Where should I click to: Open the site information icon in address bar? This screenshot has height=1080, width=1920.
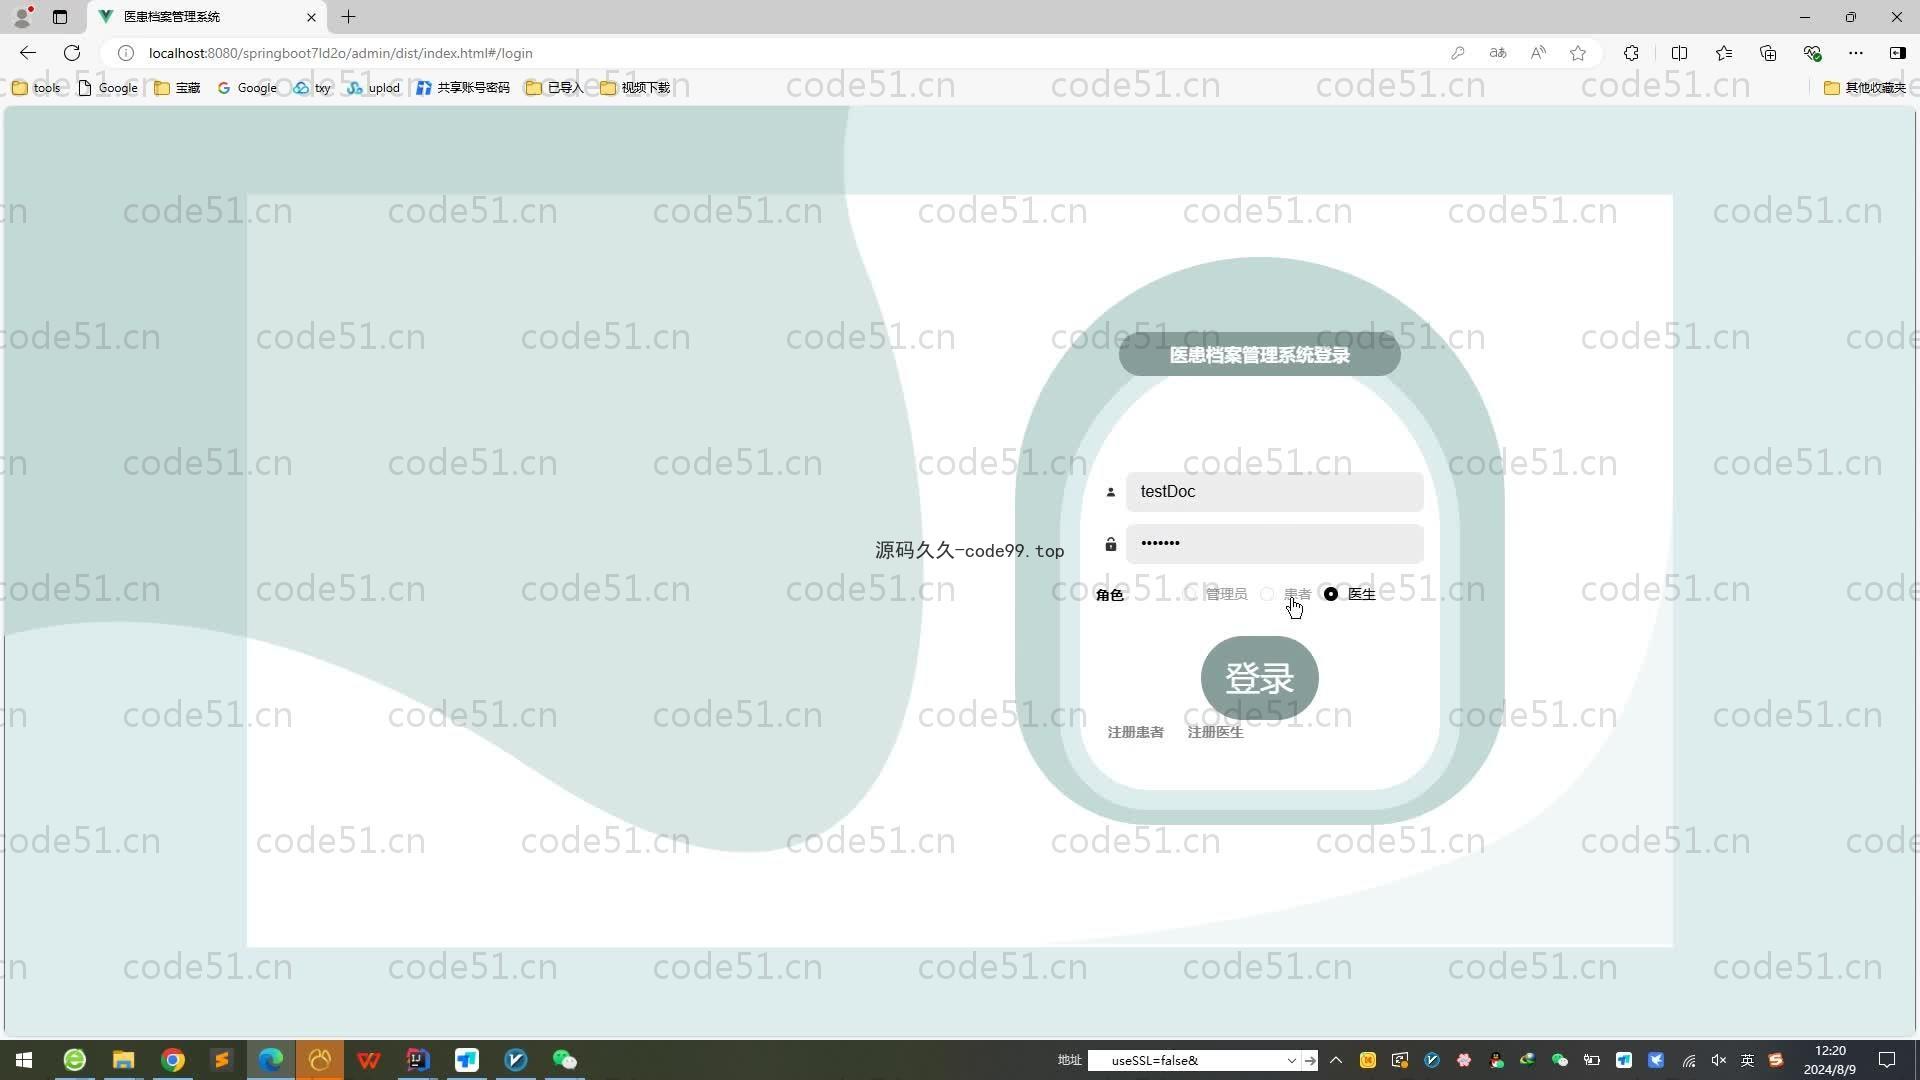pyautogui.click(x=126, y=53)
